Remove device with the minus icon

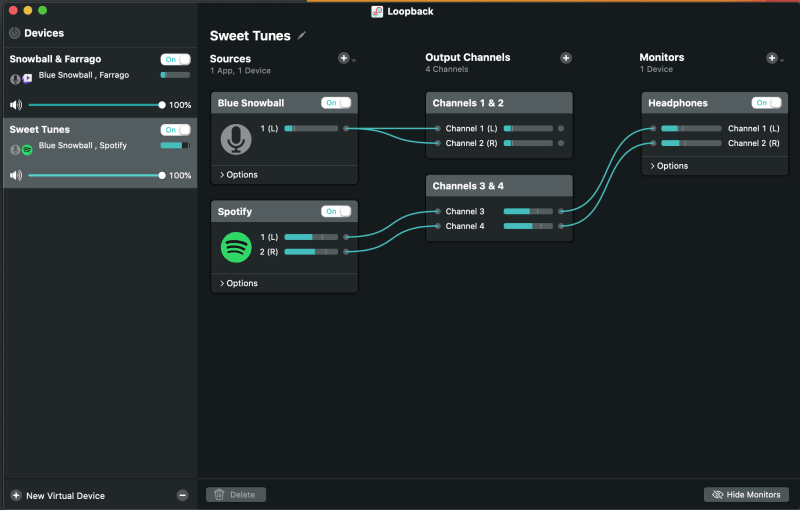tap(182, 495)
